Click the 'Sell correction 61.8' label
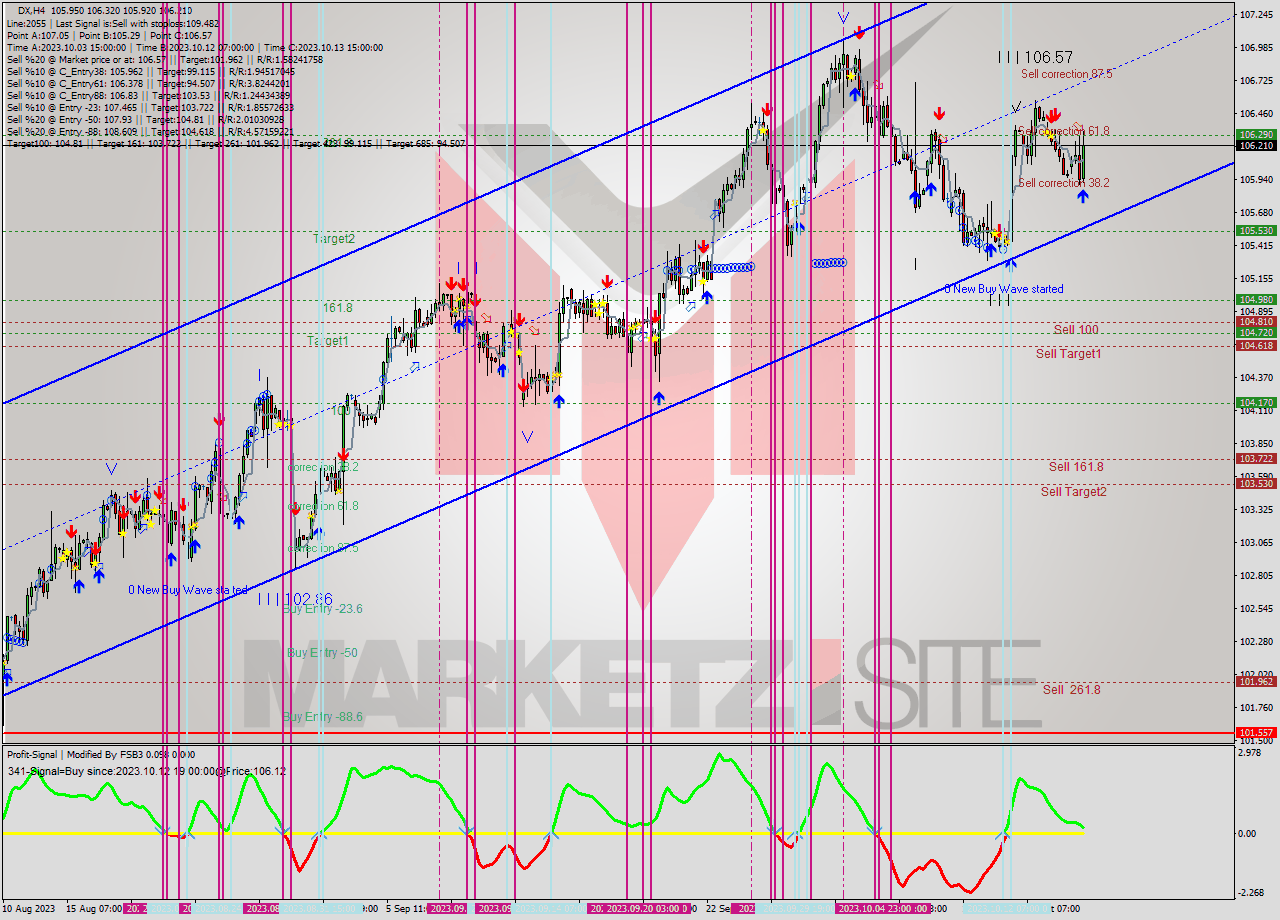This screenshot has width=1280, height=920. coord(1064,131)
